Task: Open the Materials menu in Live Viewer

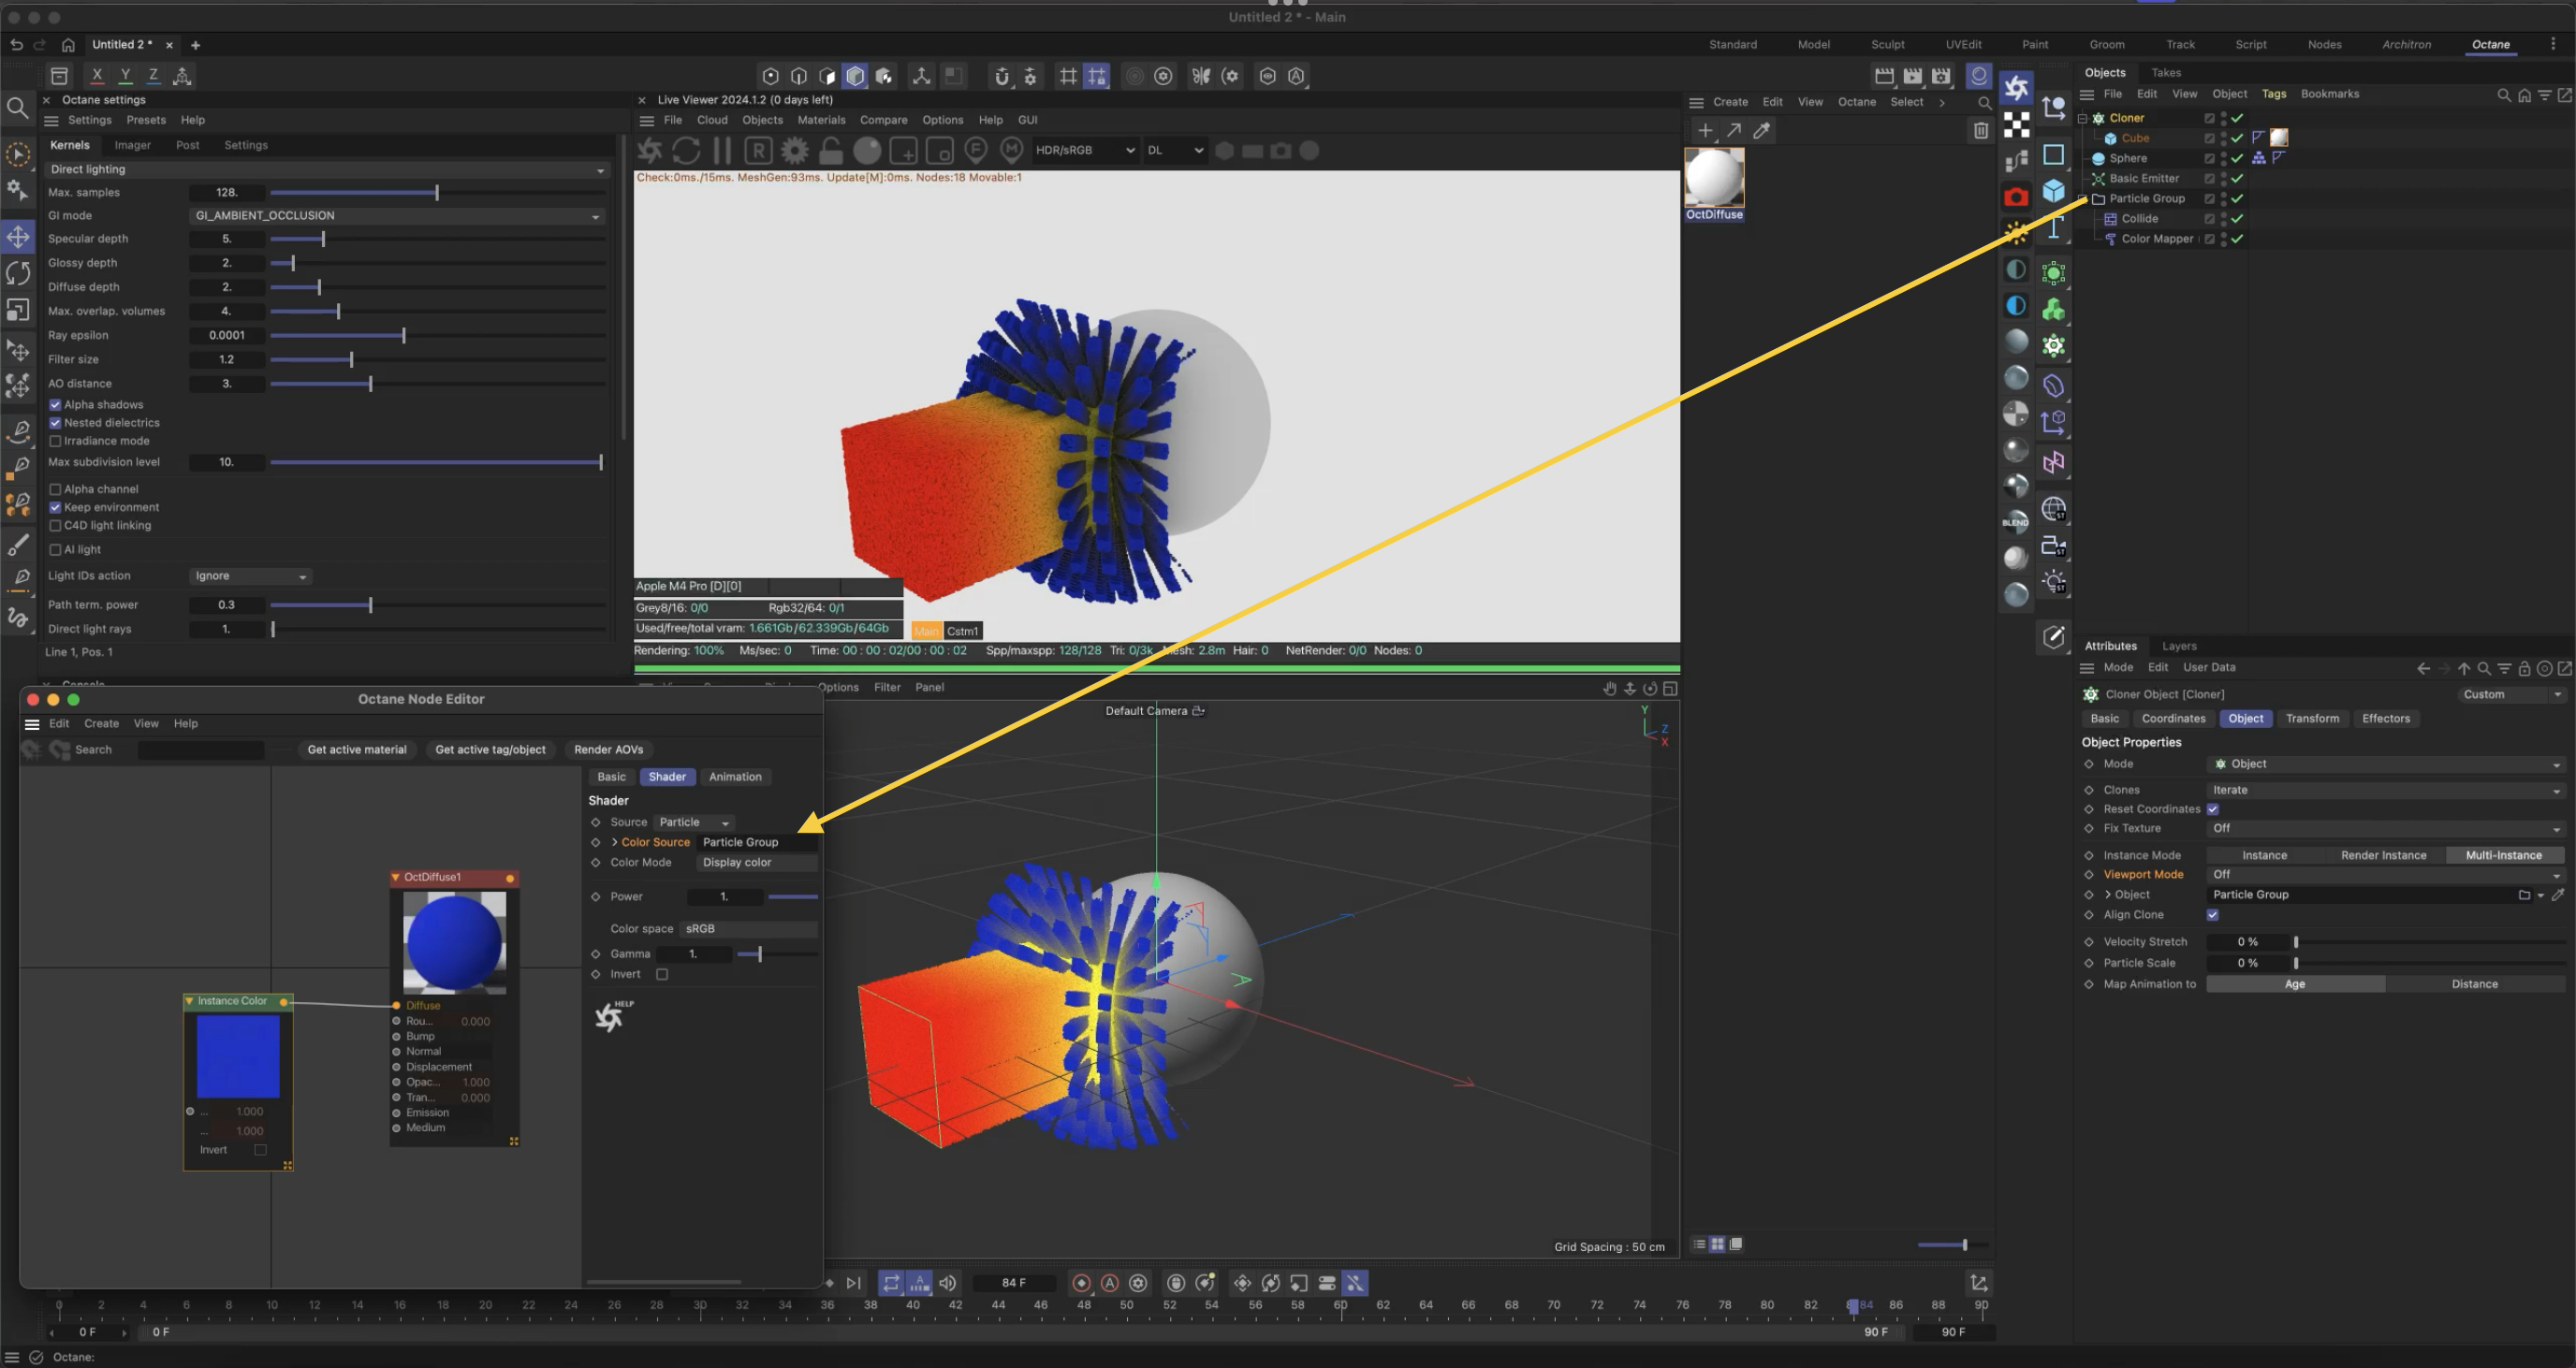Action: (820, 120)
